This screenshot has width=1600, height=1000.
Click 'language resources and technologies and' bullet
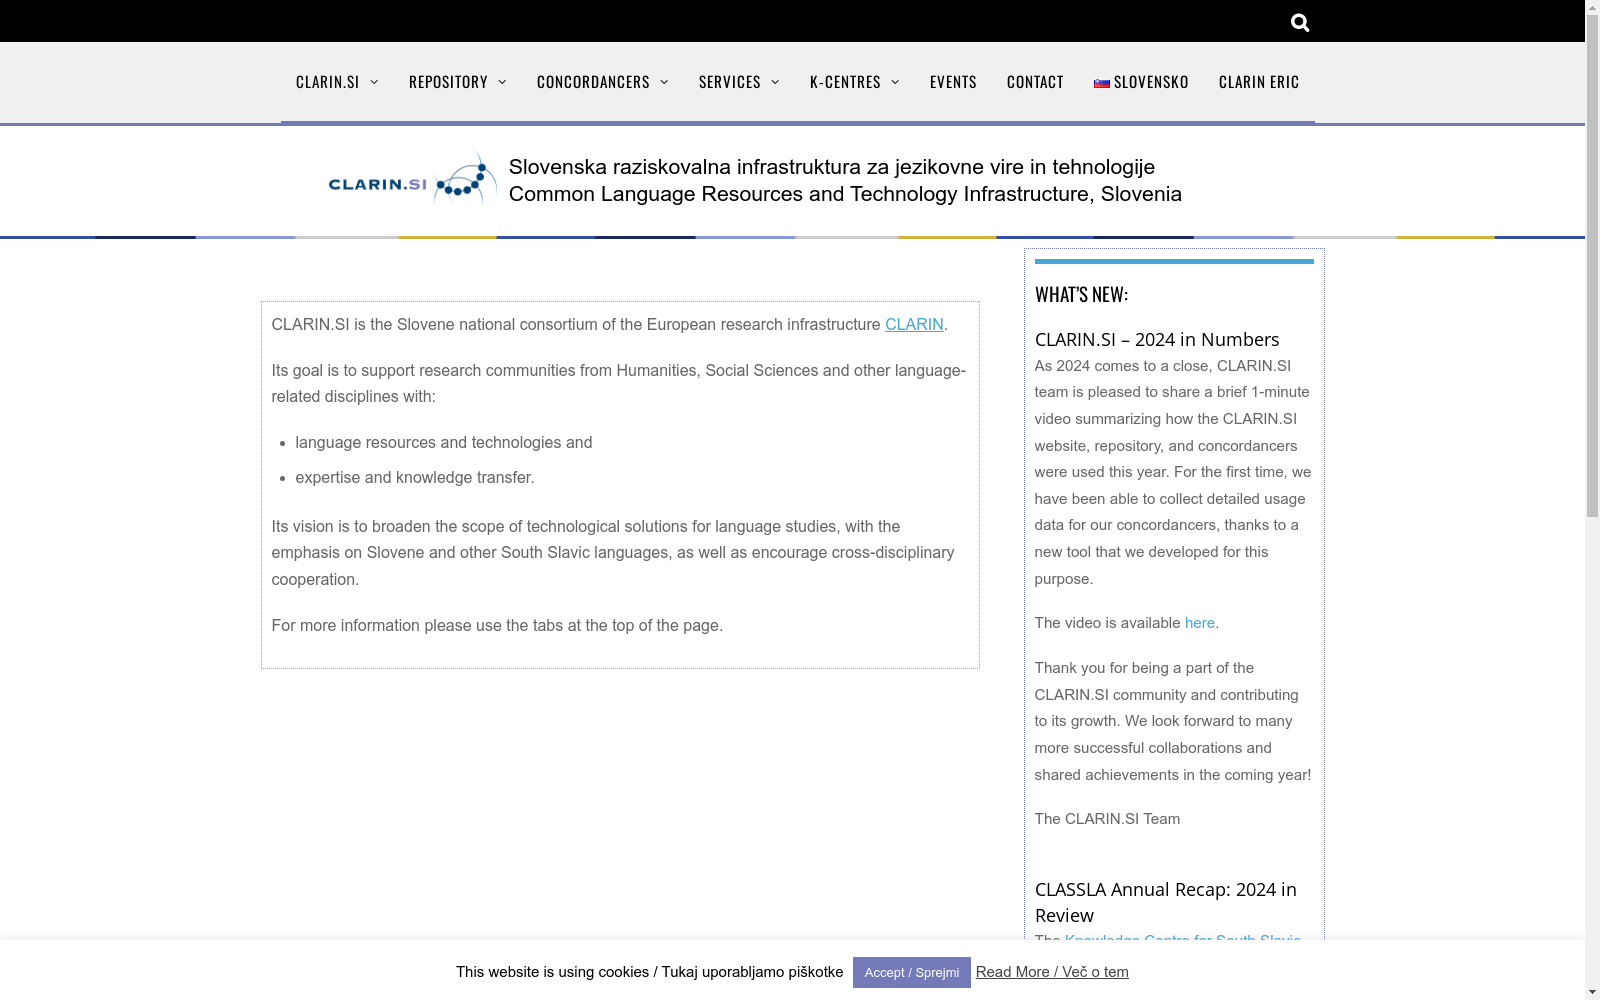pyautogui.click(x=444, y=442)
